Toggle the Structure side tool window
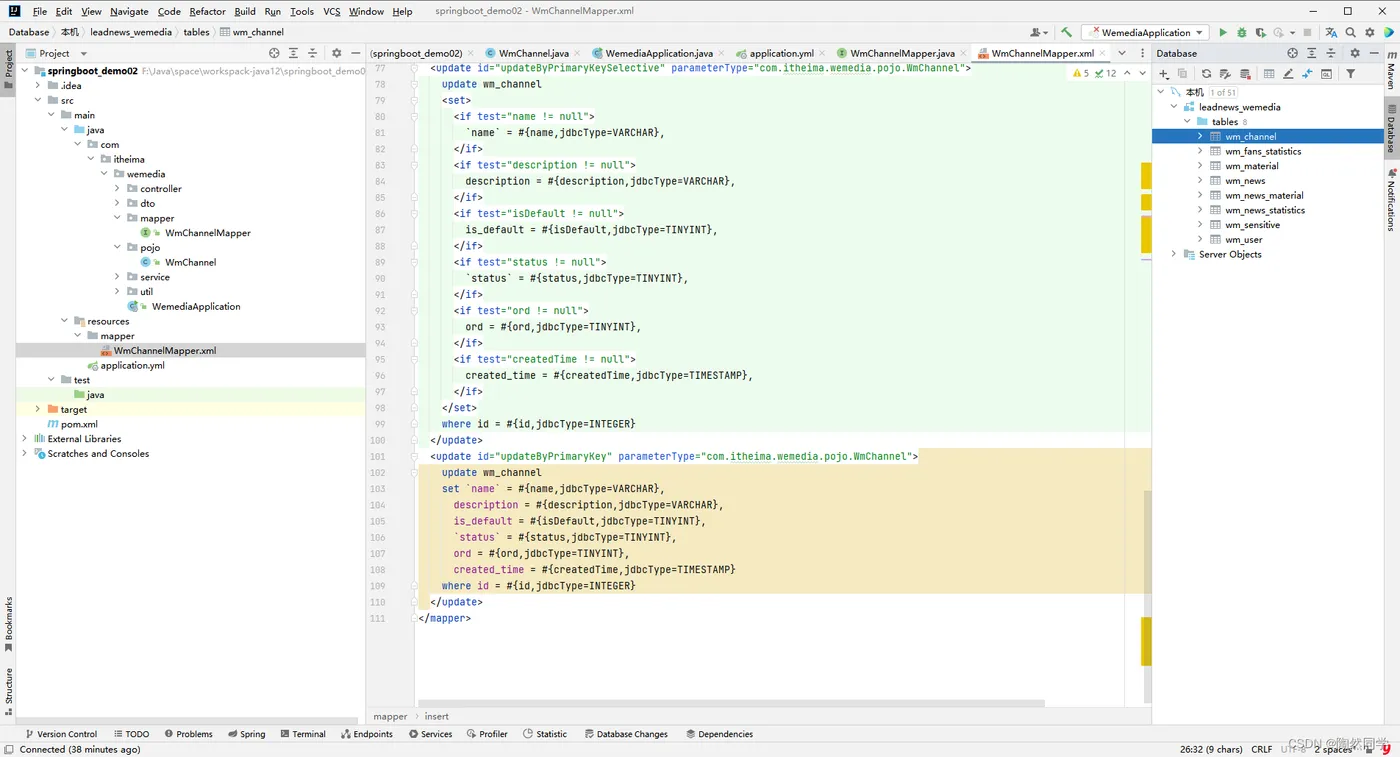This screenshot has height=757, width=1400. pos(8,691)
